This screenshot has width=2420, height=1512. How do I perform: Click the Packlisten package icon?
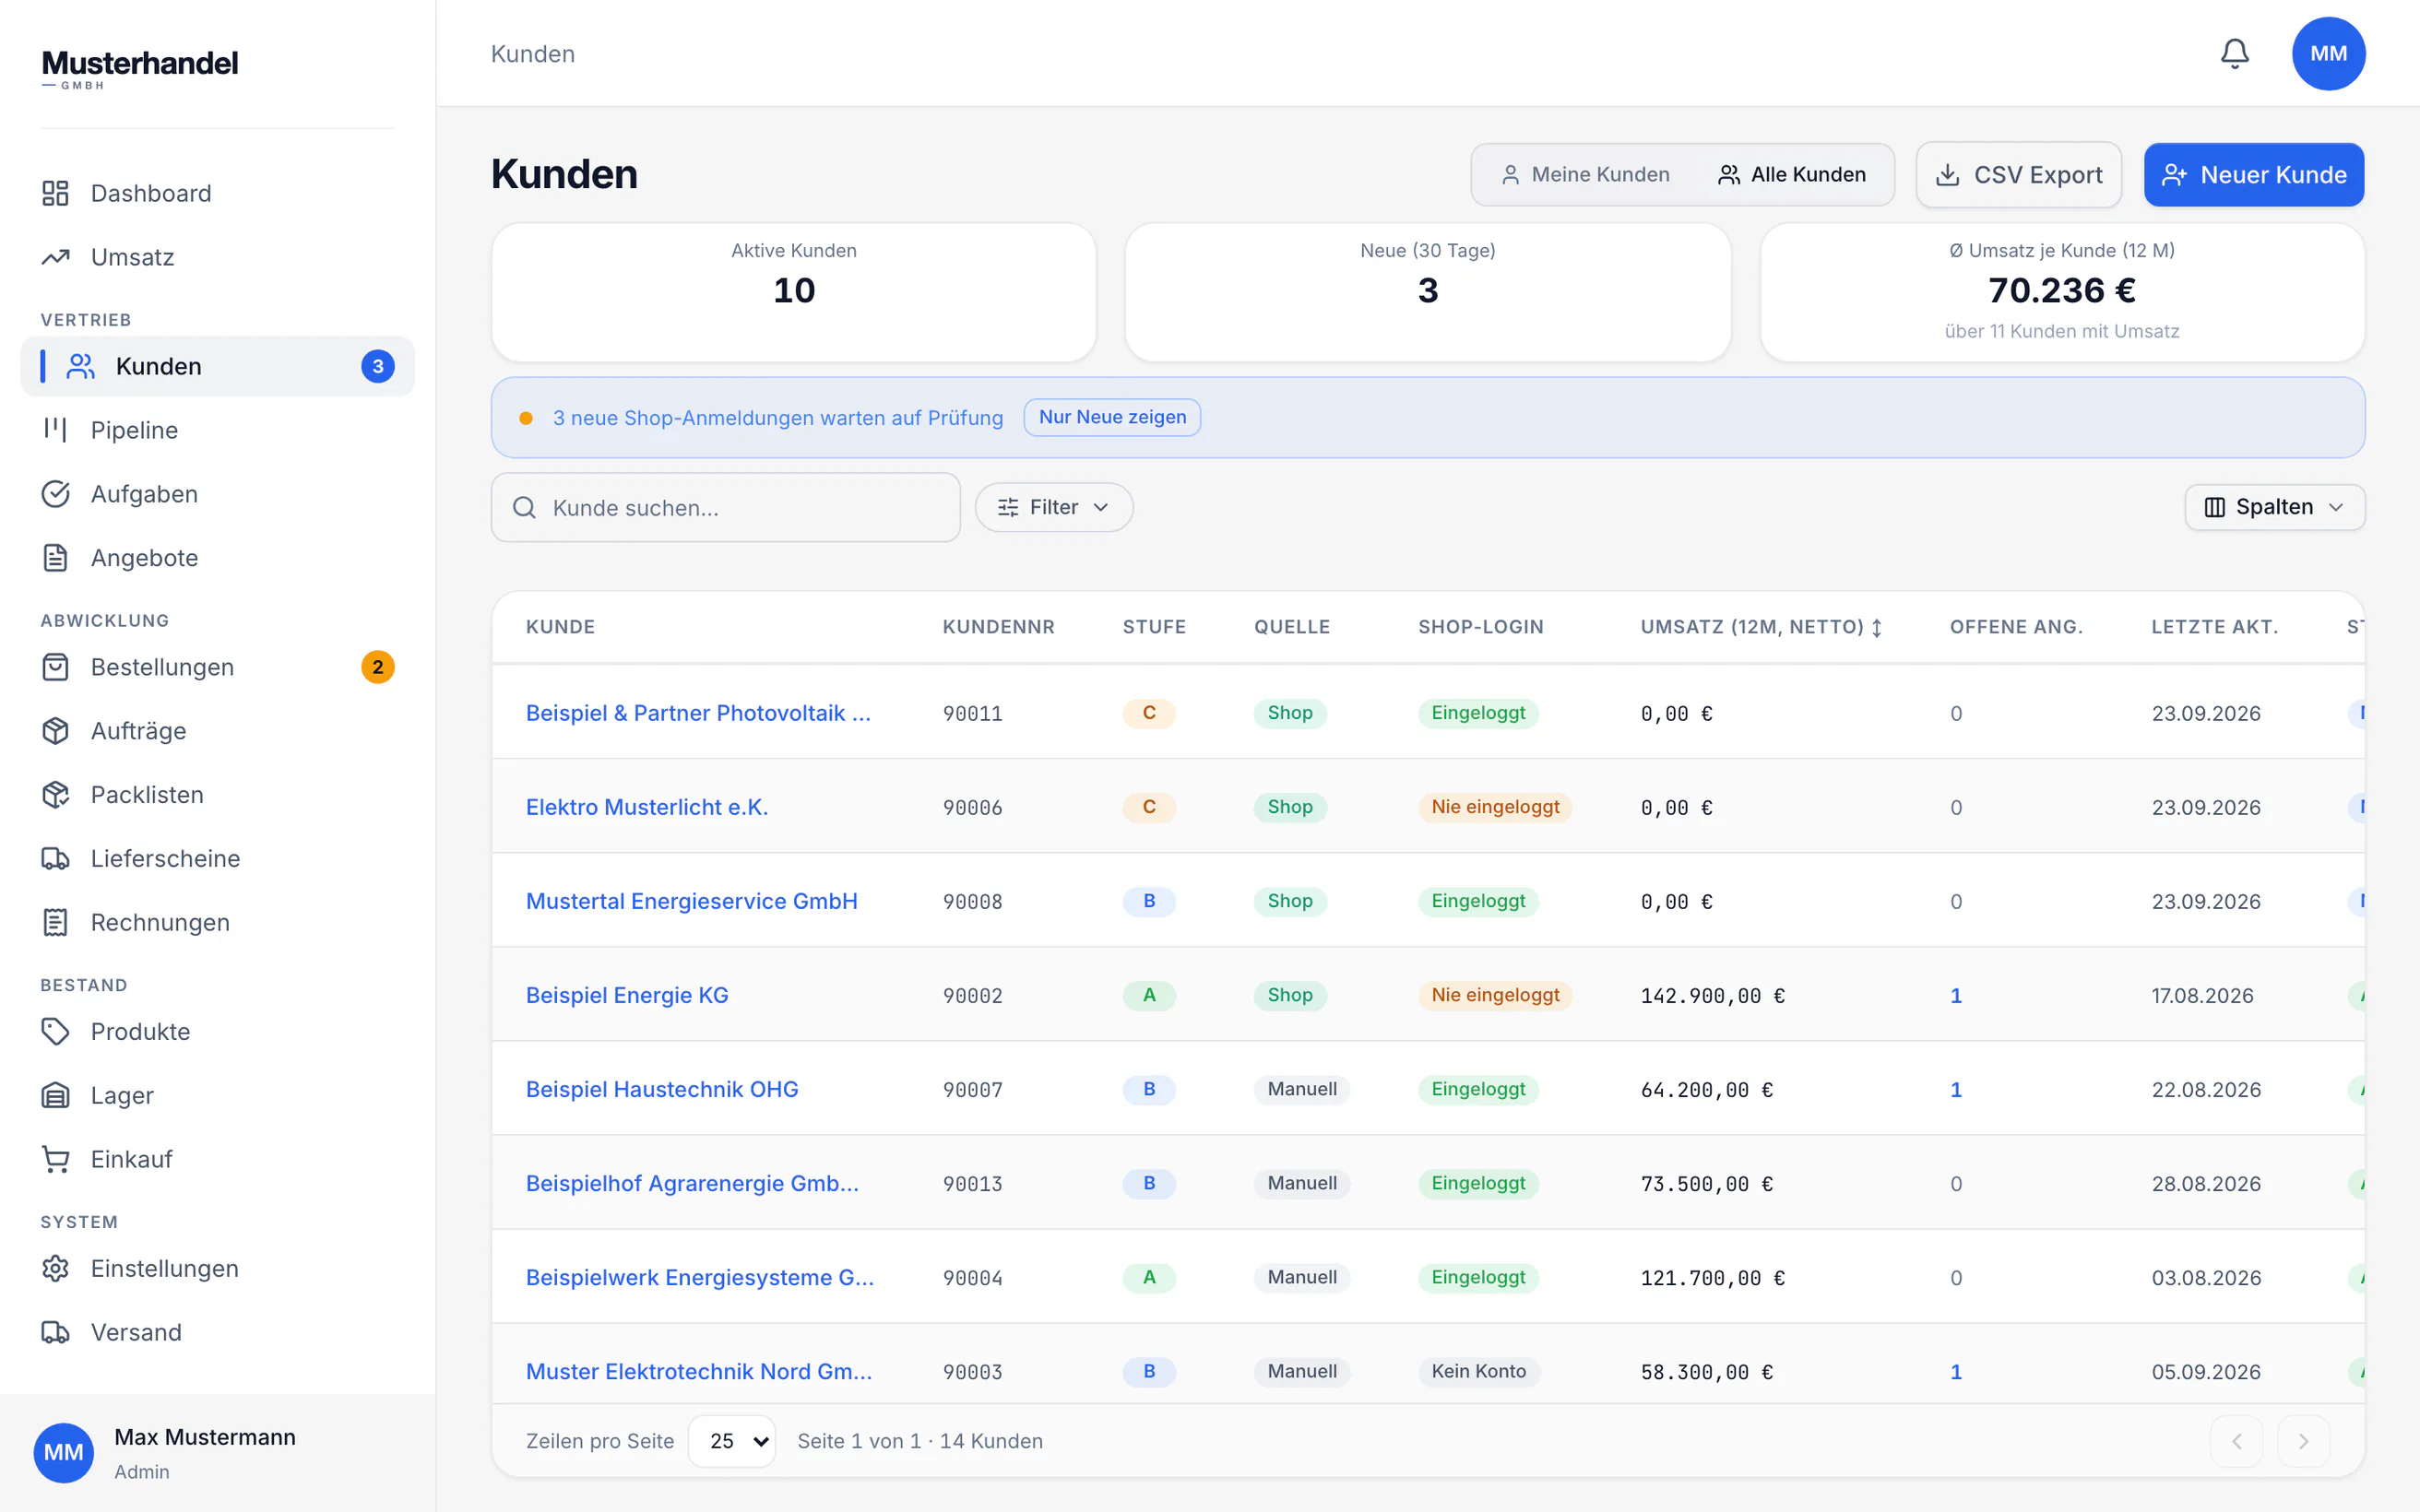tap(56, 795)
